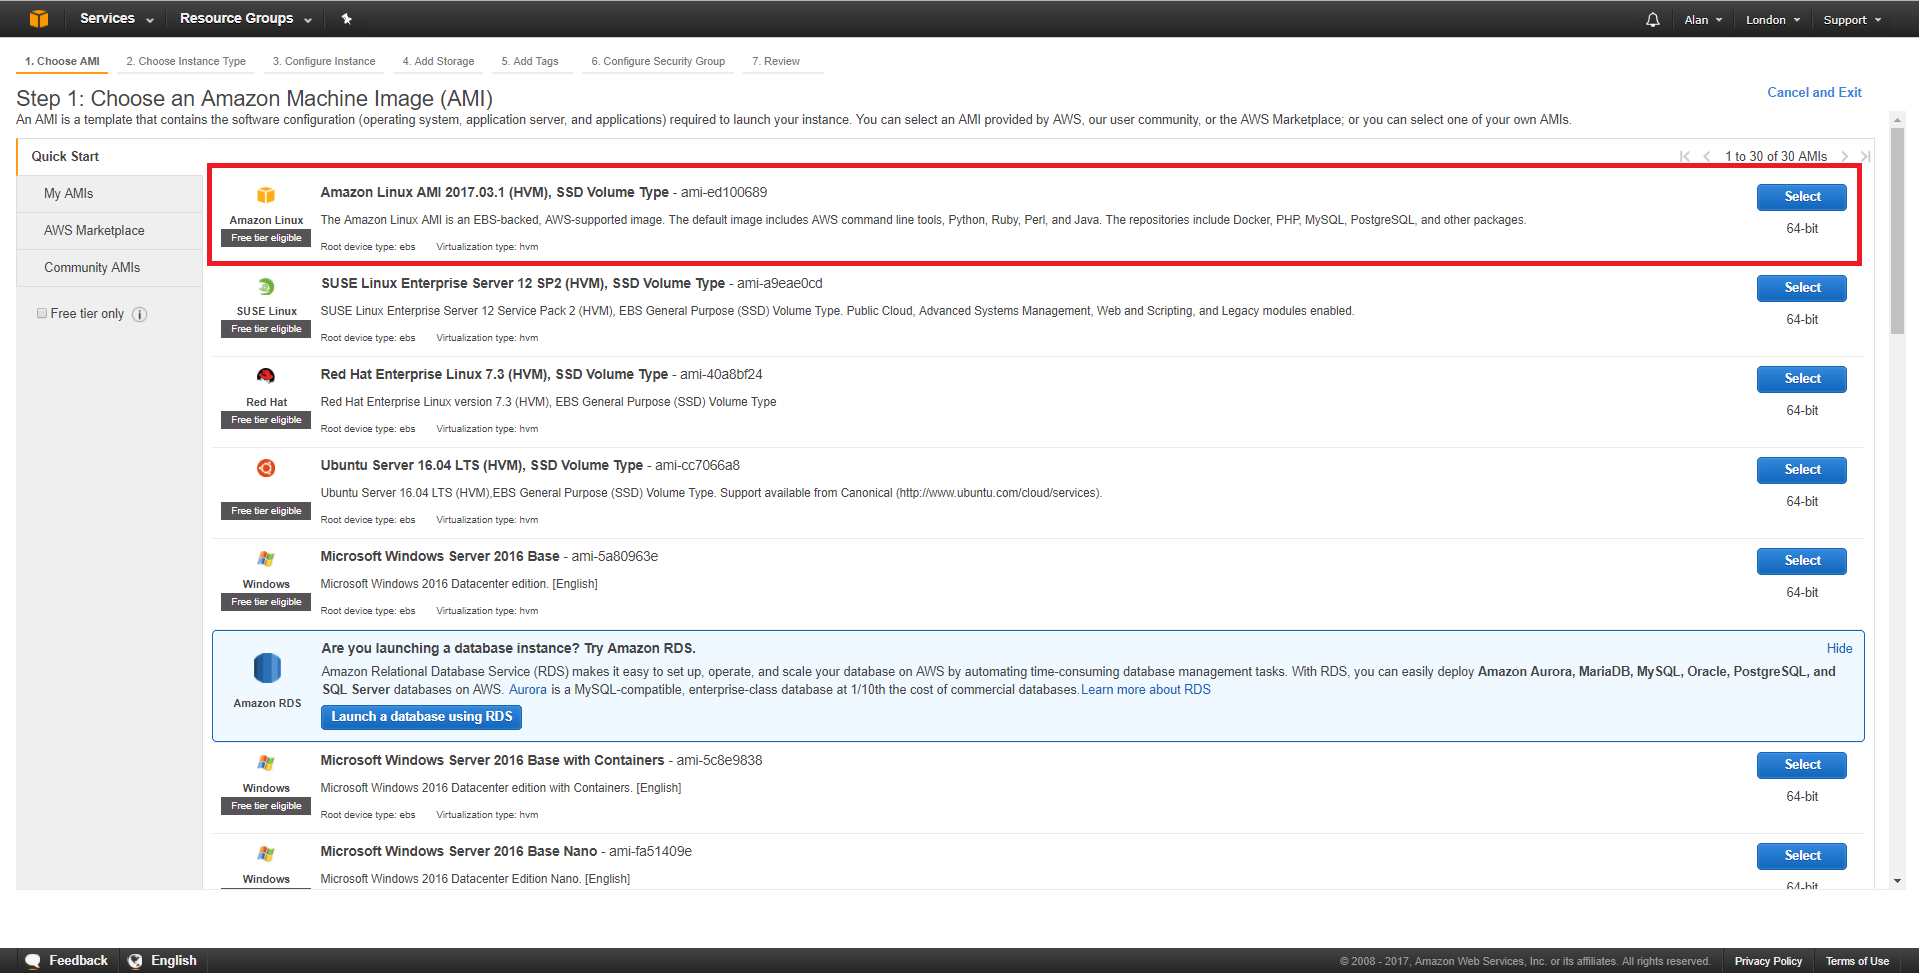Image resolution: width=1919 pixels, height=973 pixels.
Task: Open the notifications bell icon
Action: (1652, 19)
